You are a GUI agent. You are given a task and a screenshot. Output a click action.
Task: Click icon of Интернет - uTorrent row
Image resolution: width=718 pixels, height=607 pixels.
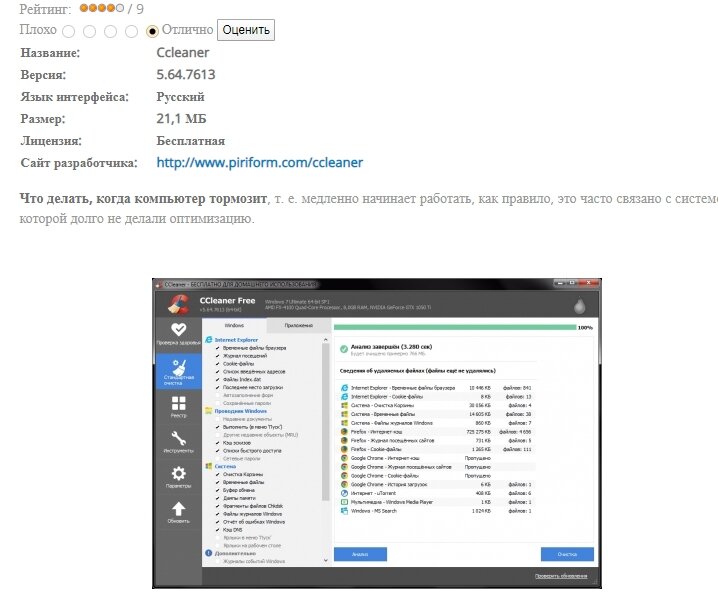(344, 493)
